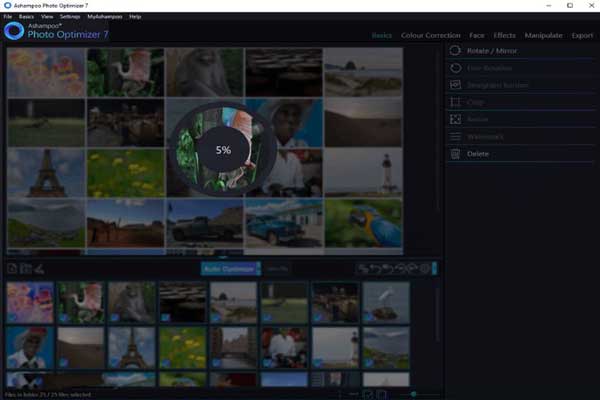The width and height of the screenshot is (600, 400).
Task: Click the add folder icon in toolbar
Action: tap(26, 269)
